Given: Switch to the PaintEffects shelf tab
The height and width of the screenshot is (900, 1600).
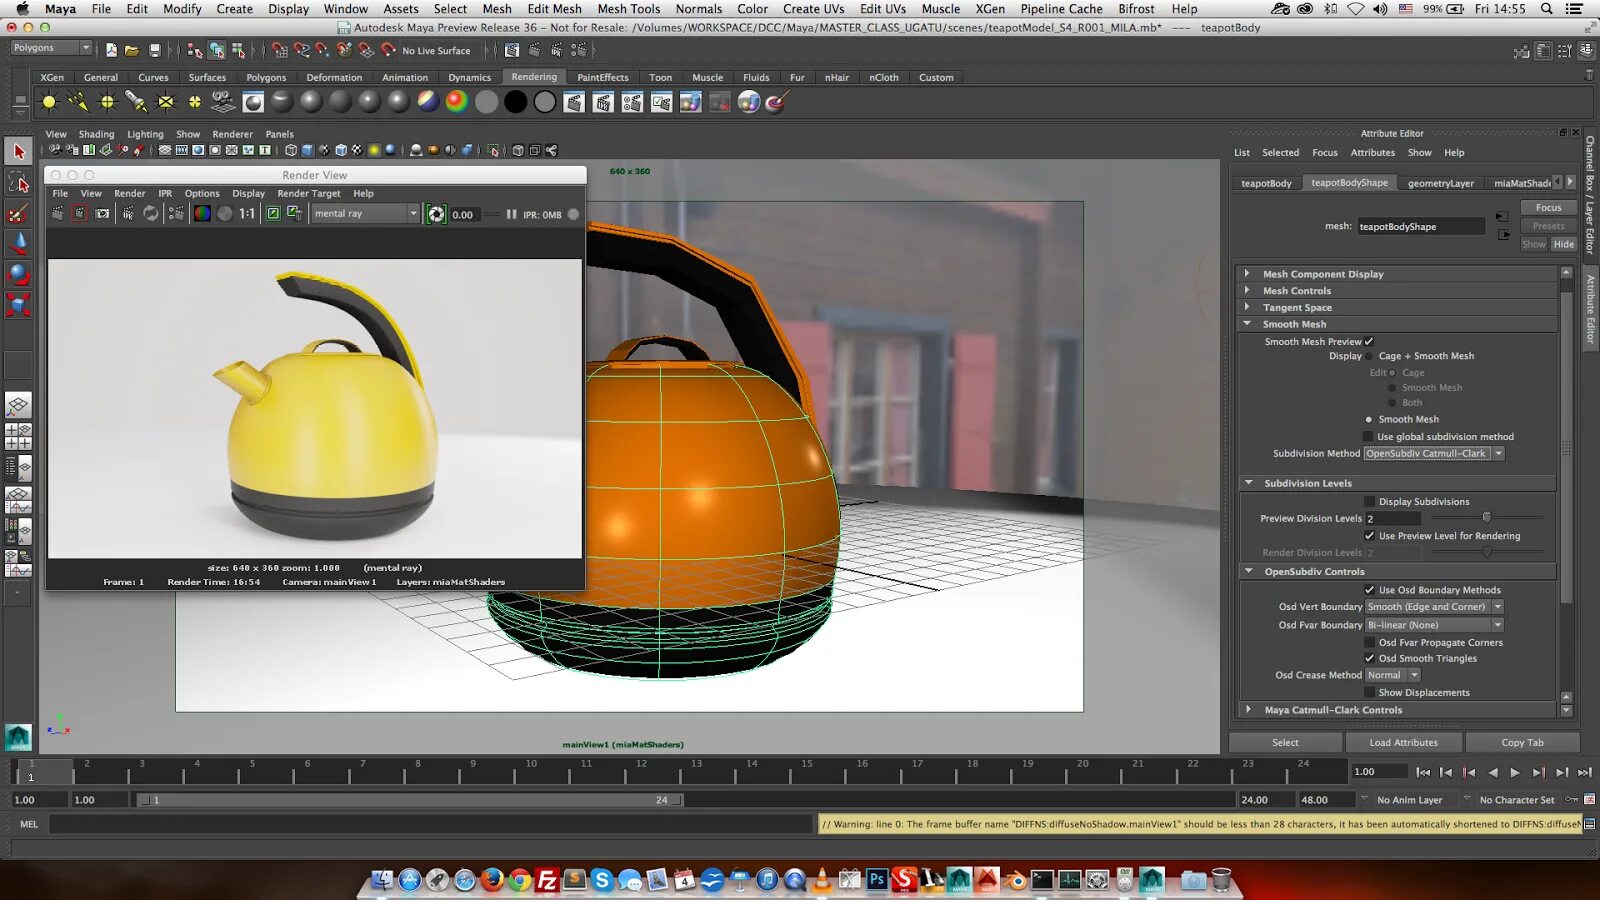Looking at the screenshot, I should (603, 77).
